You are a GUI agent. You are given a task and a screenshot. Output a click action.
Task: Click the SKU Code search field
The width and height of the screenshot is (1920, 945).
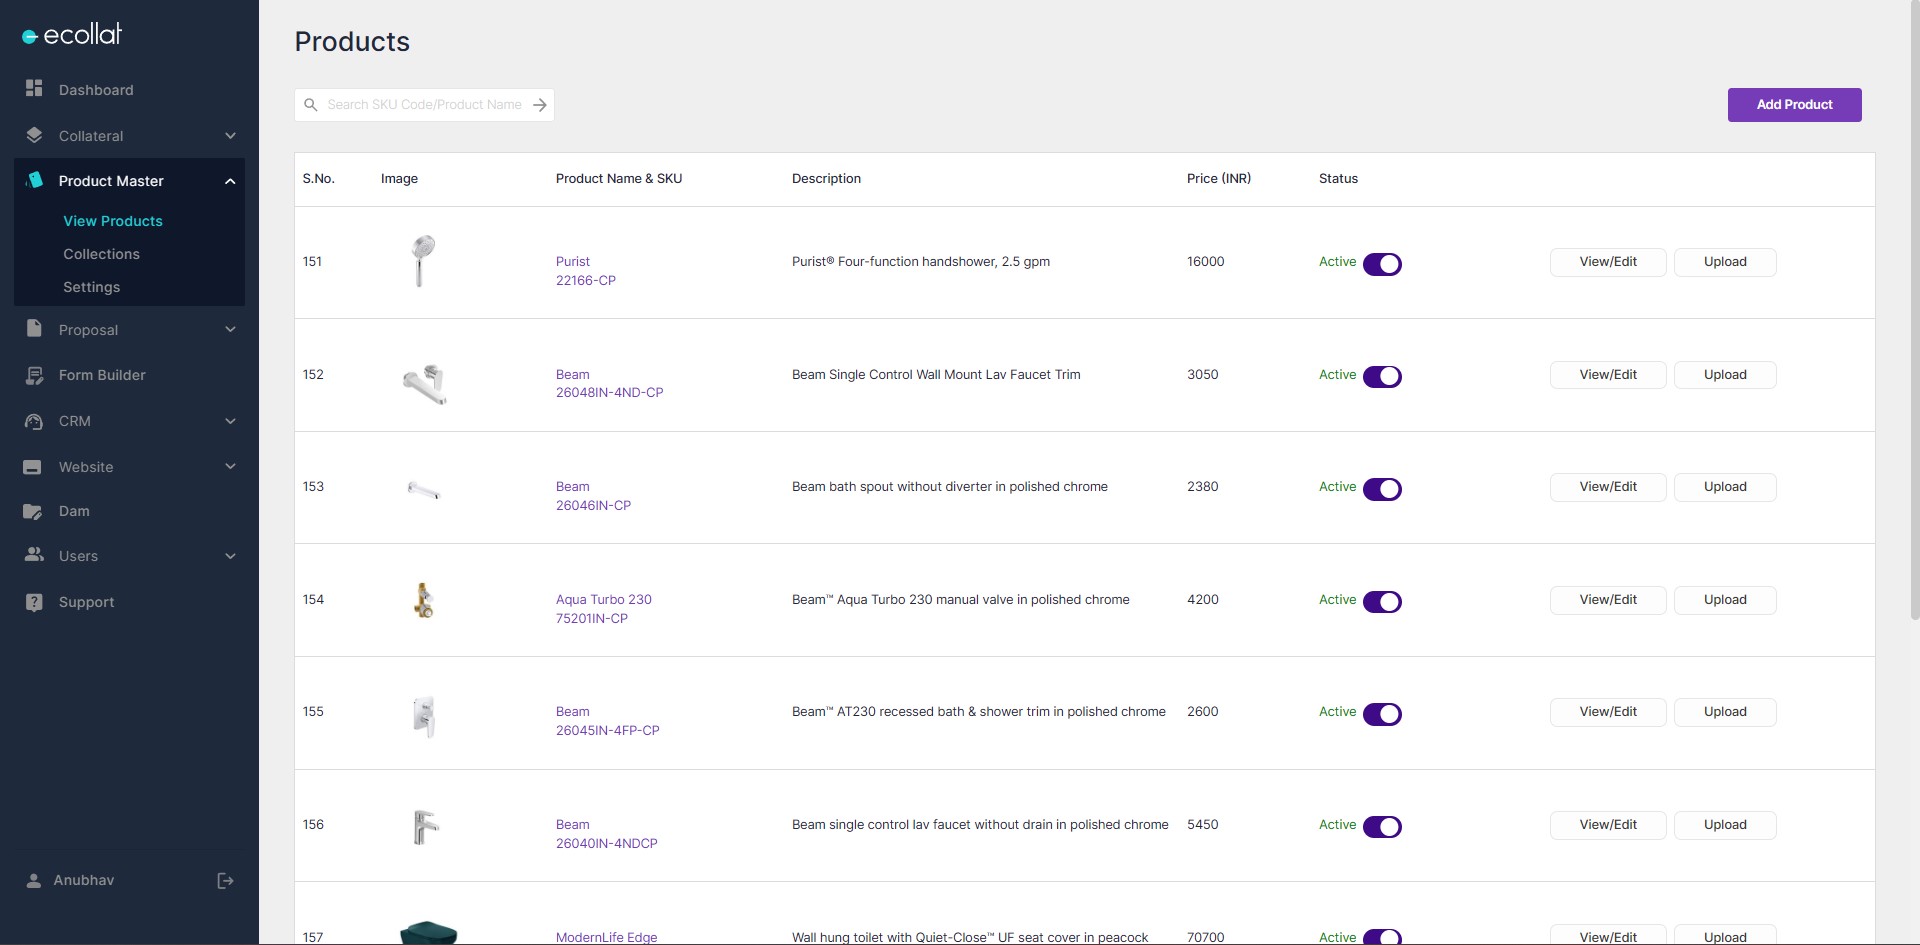click(424, 105)
